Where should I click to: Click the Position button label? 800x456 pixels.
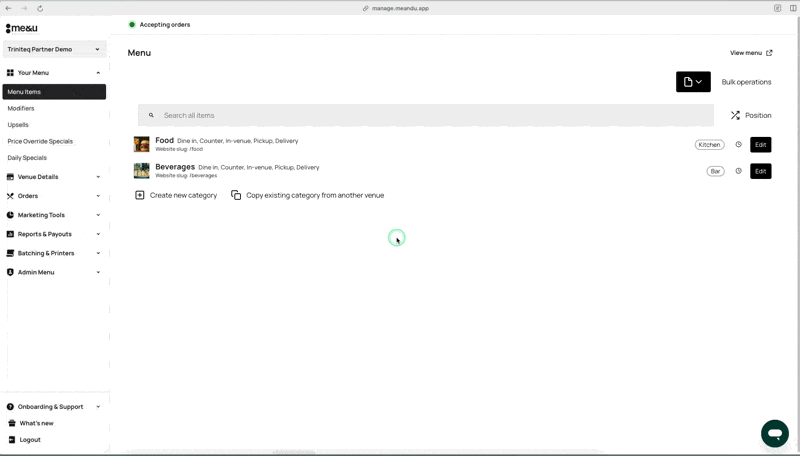click(758, 115)
